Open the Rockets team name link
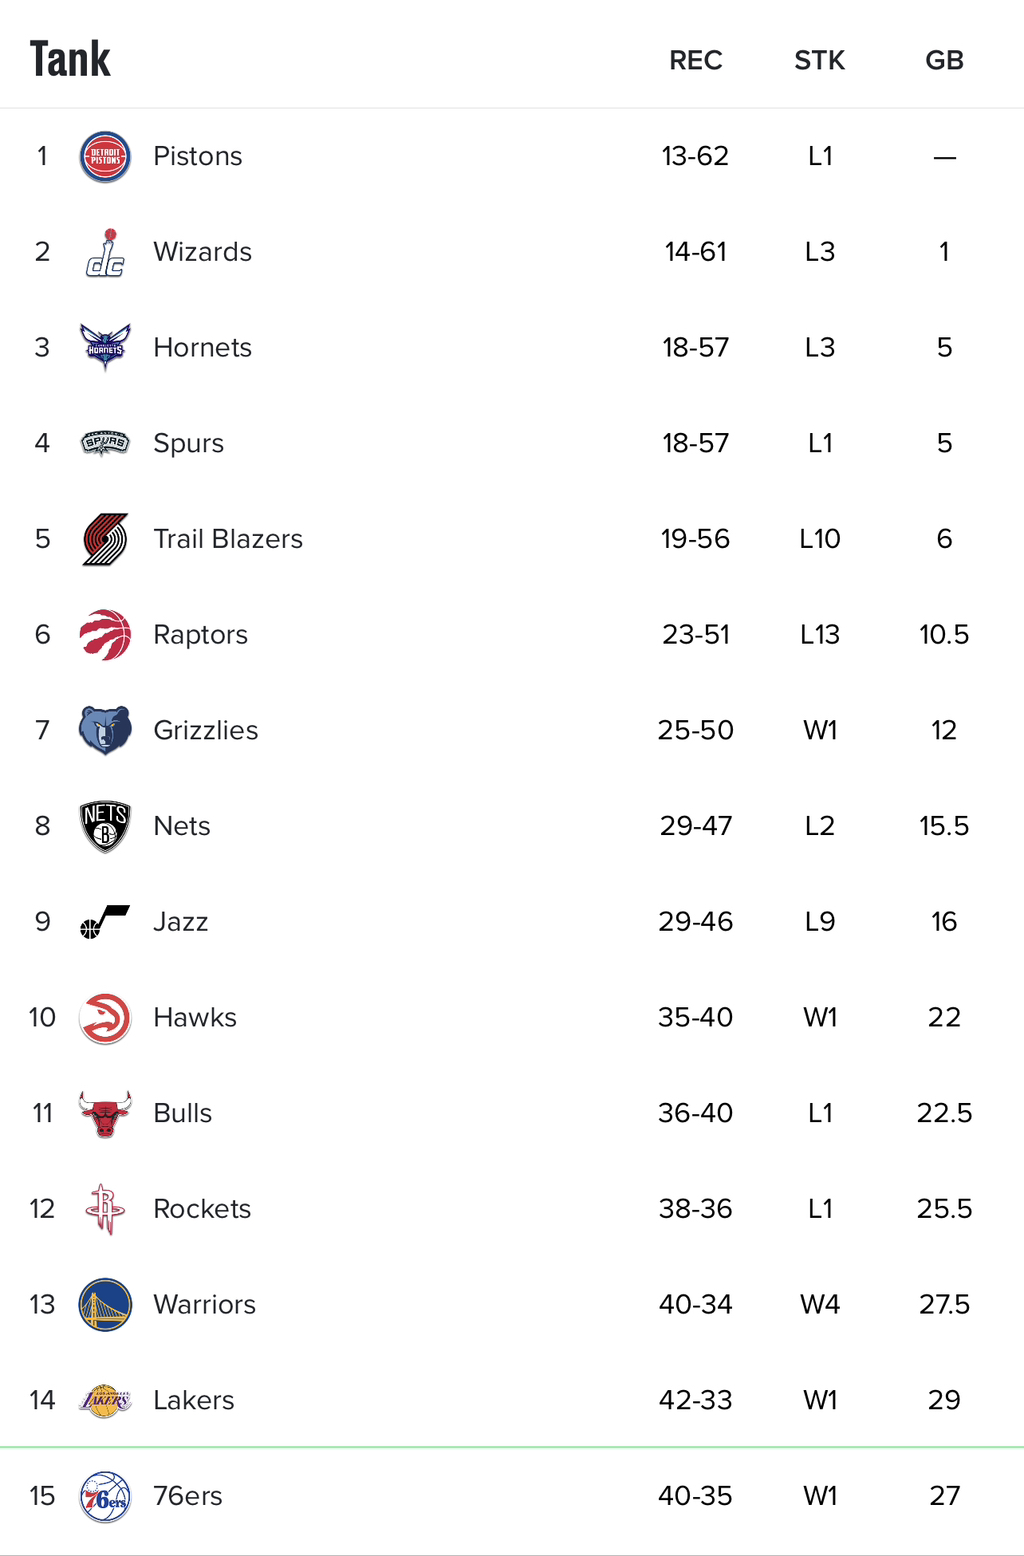 [202, 1209]
